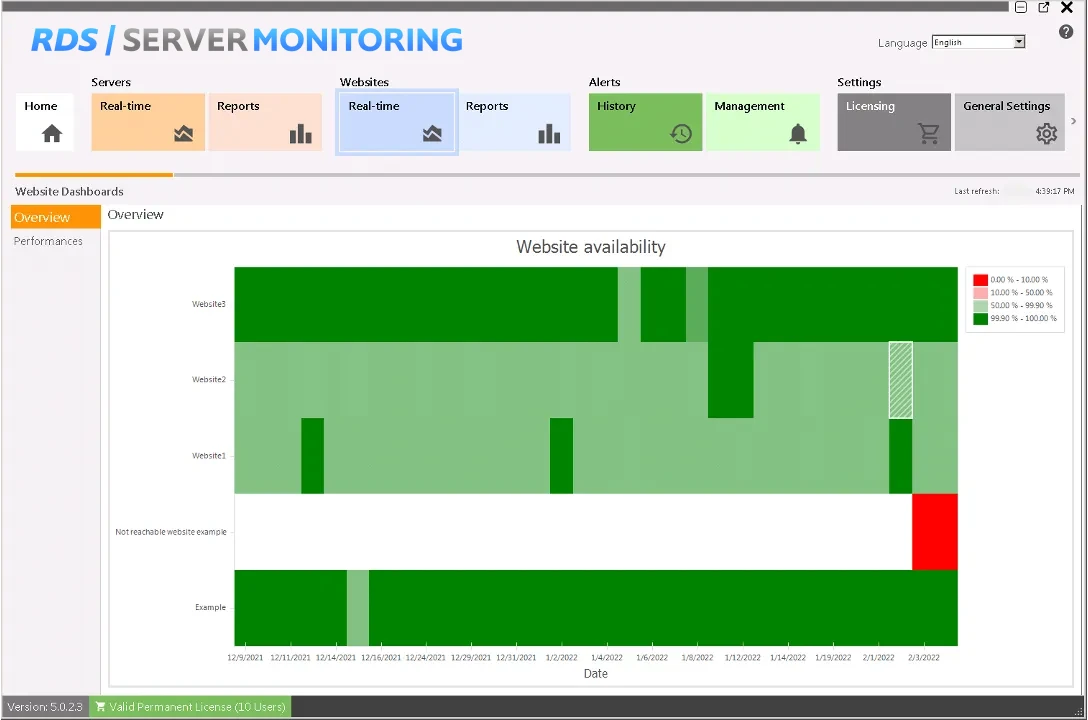Open the Language dropdown

point(978,42)
